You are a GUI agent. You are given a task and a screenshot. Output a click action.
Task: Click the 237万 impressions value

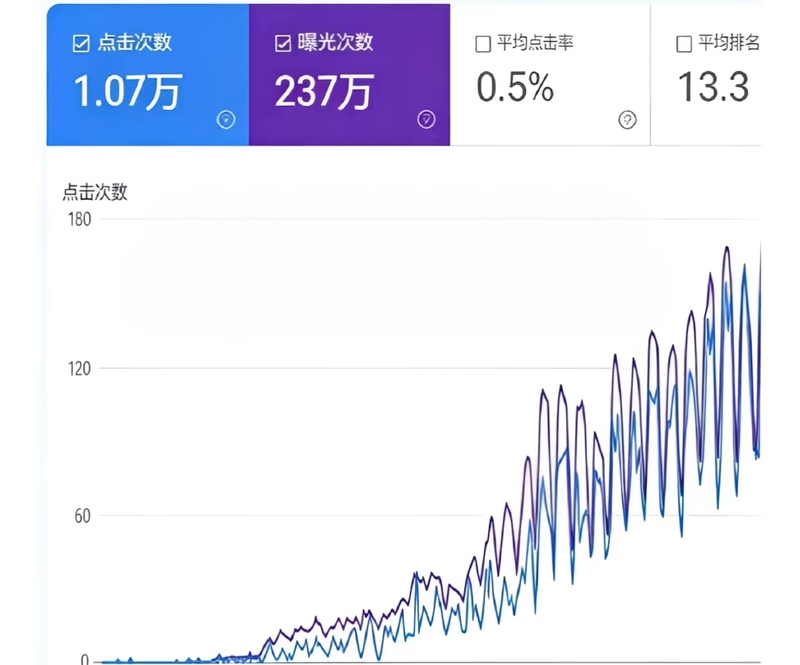coord(327,90)
